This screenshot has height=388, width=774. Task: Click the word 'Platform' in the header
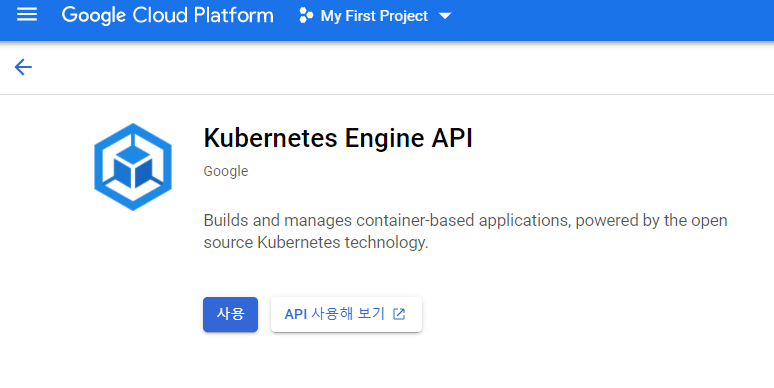233,15
